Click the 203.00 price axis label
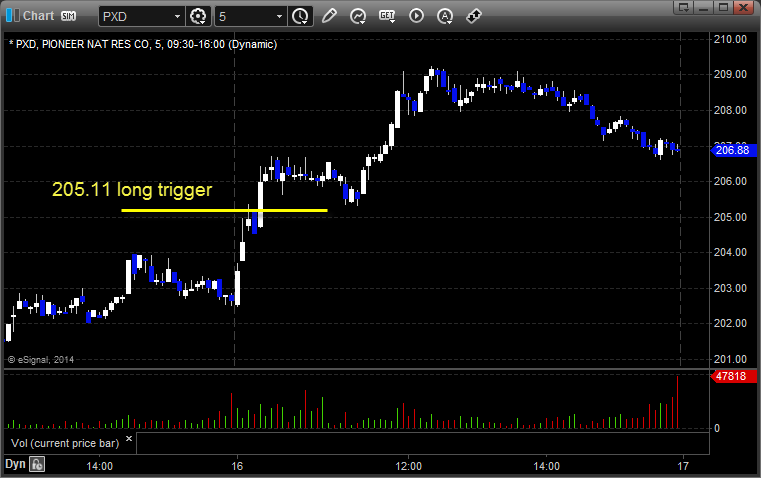Screen dimensions: 761x478 point(730,288)
